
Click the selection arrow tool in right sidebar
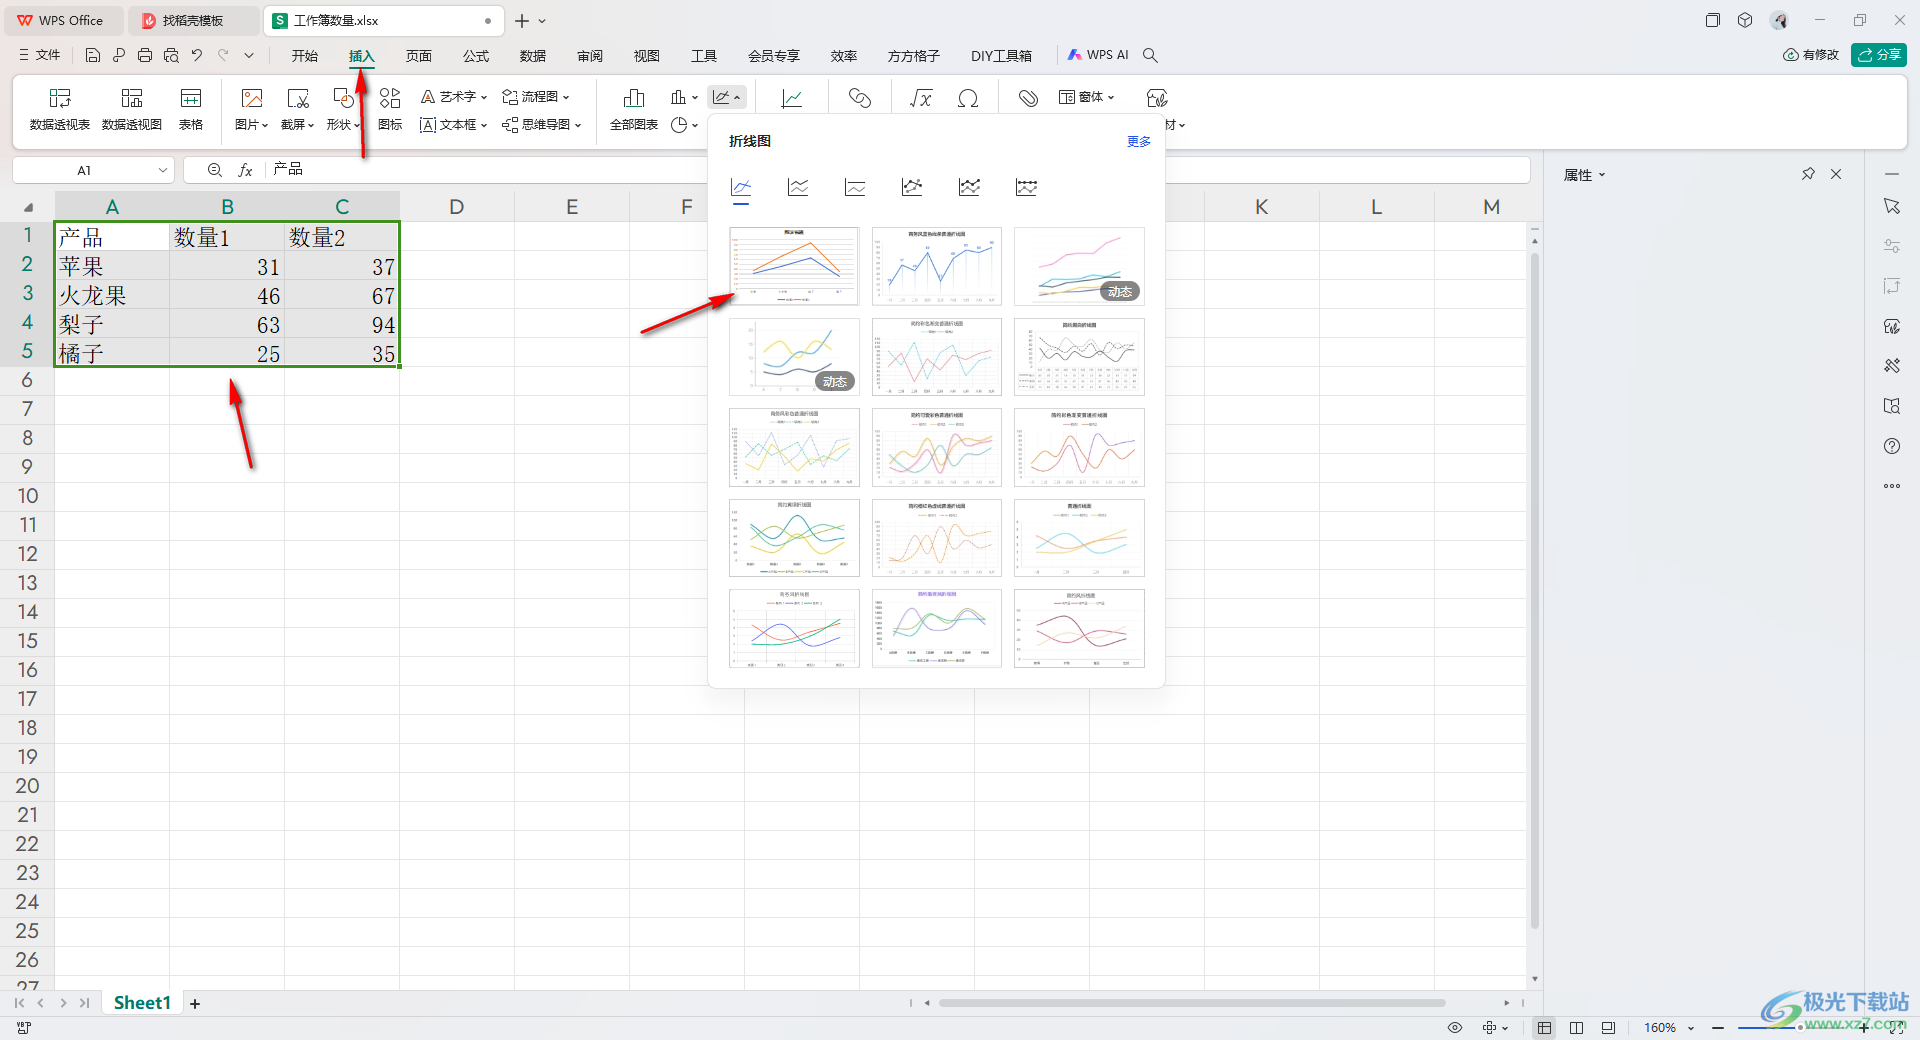pos(1892,206)
